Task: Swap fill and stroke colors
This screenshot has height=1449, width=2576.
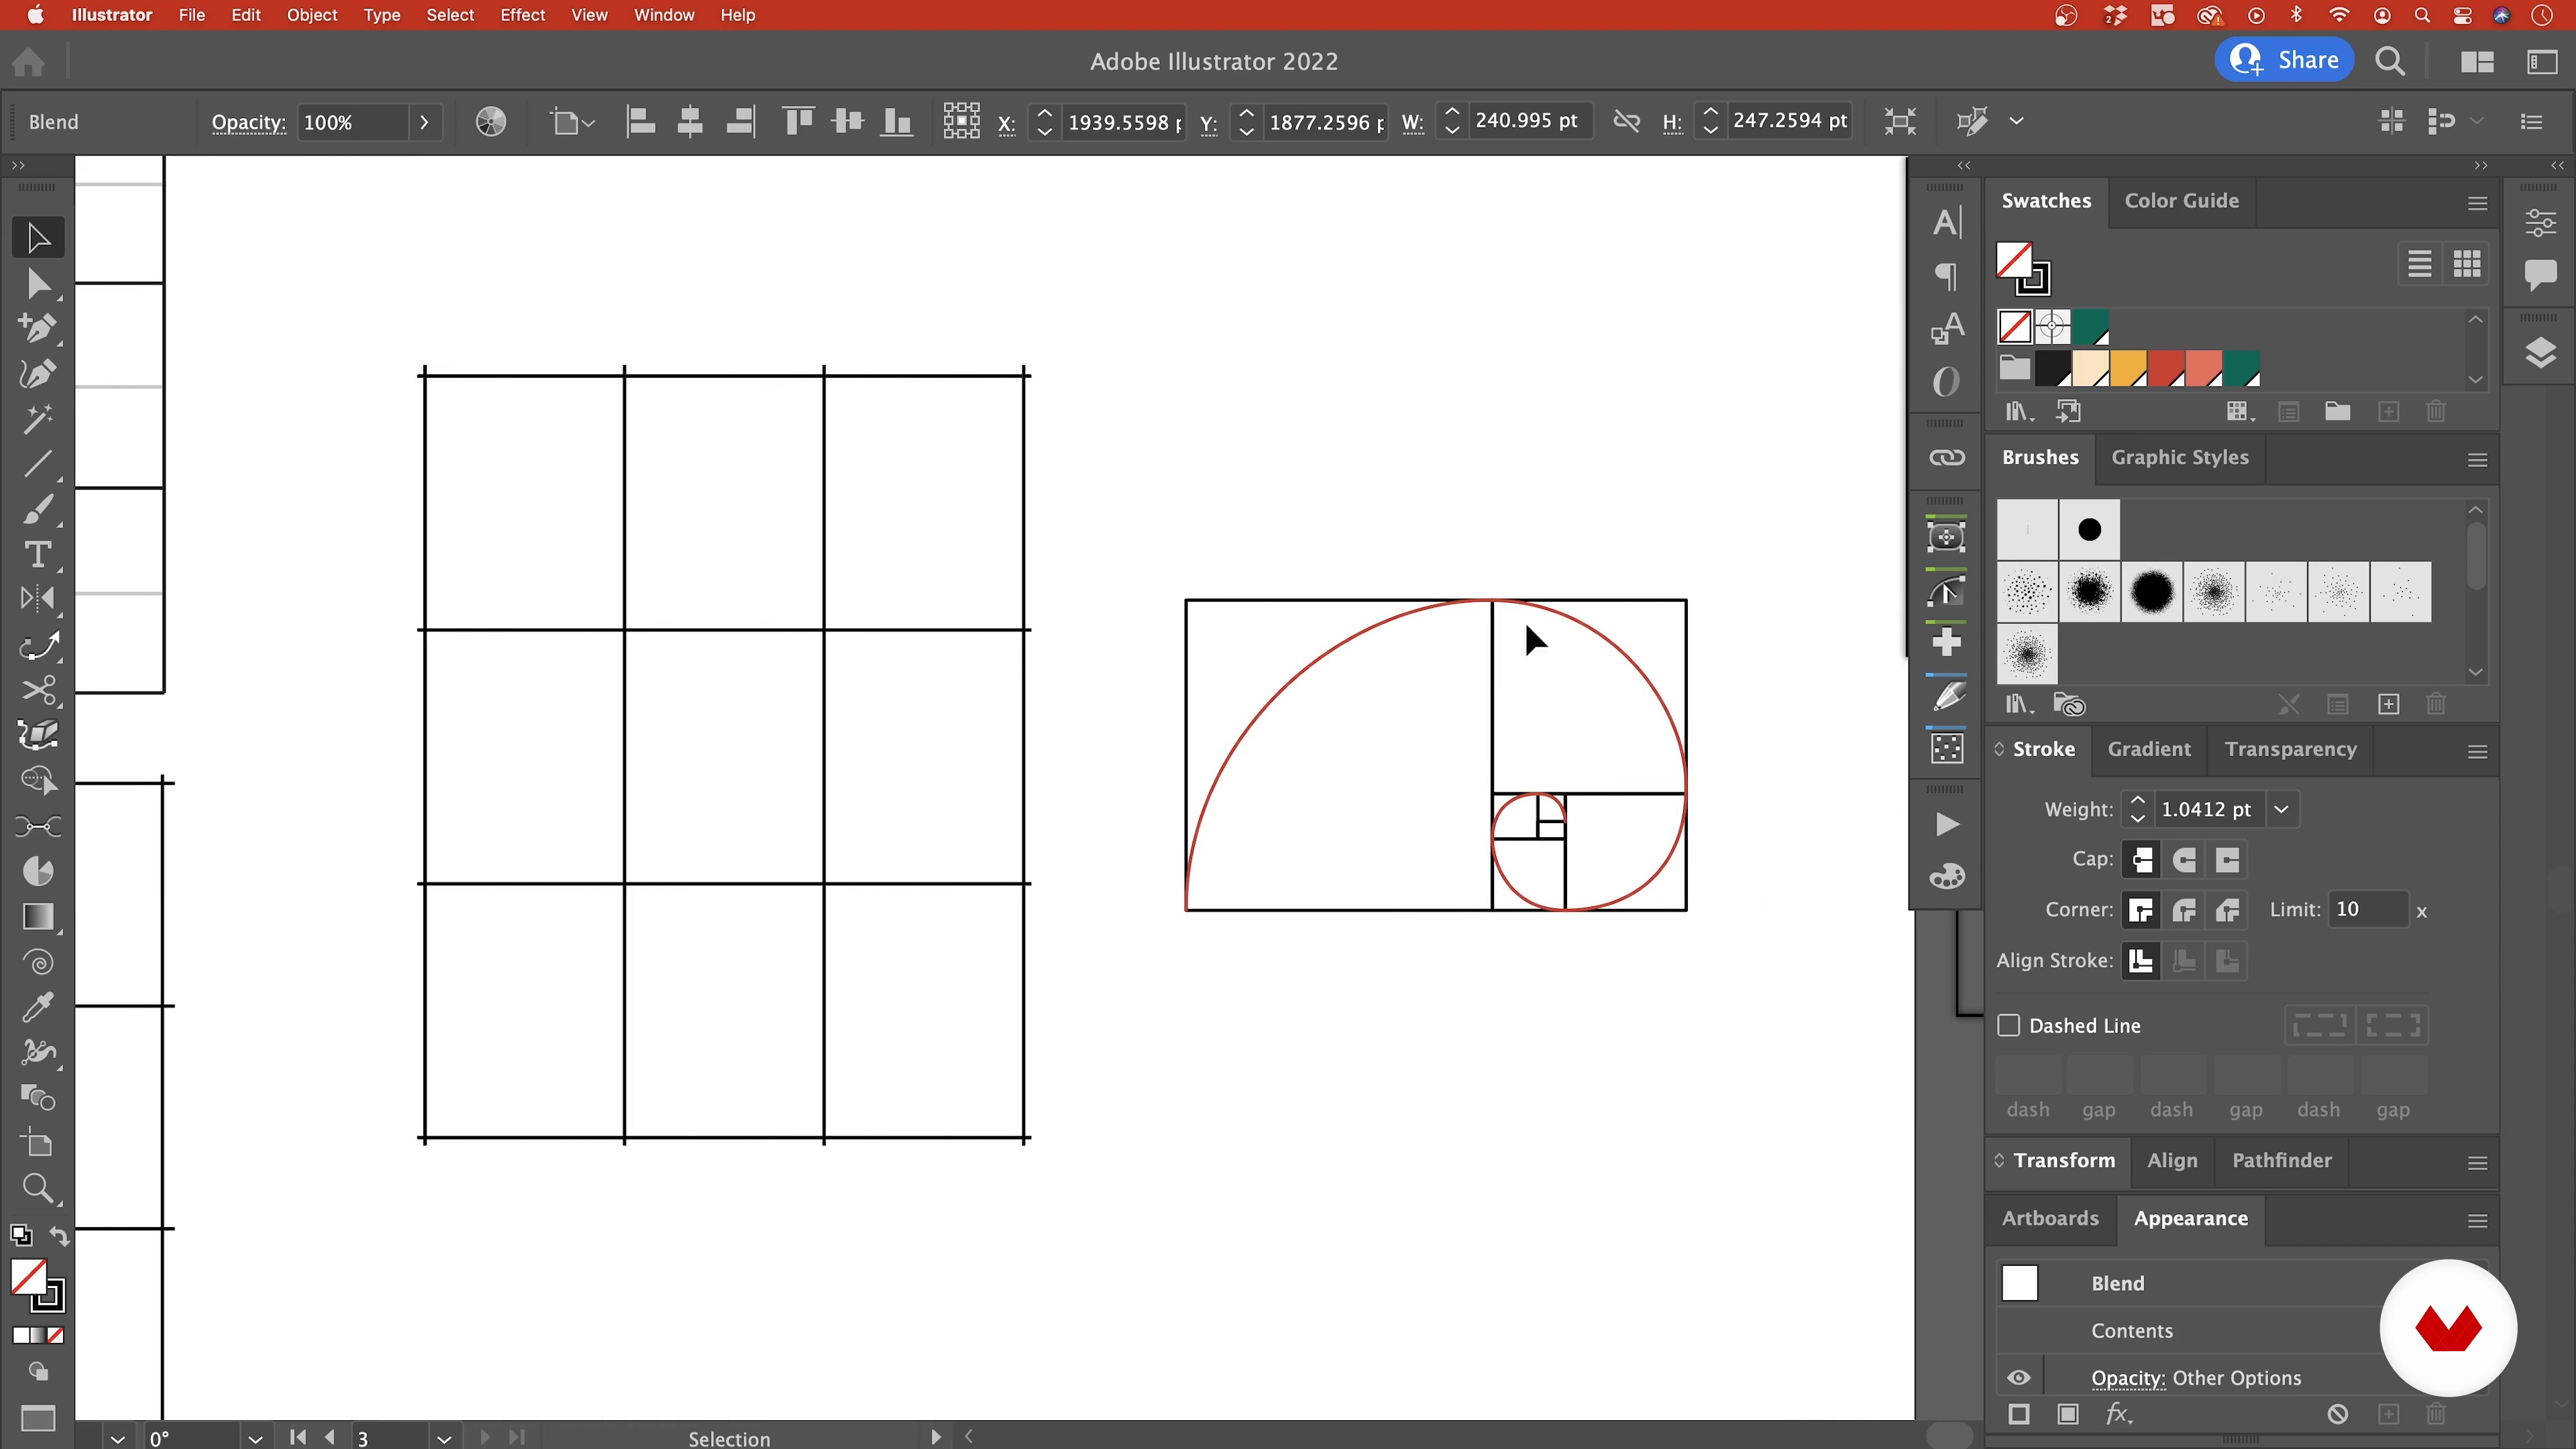Action: tap(59, 1237)
